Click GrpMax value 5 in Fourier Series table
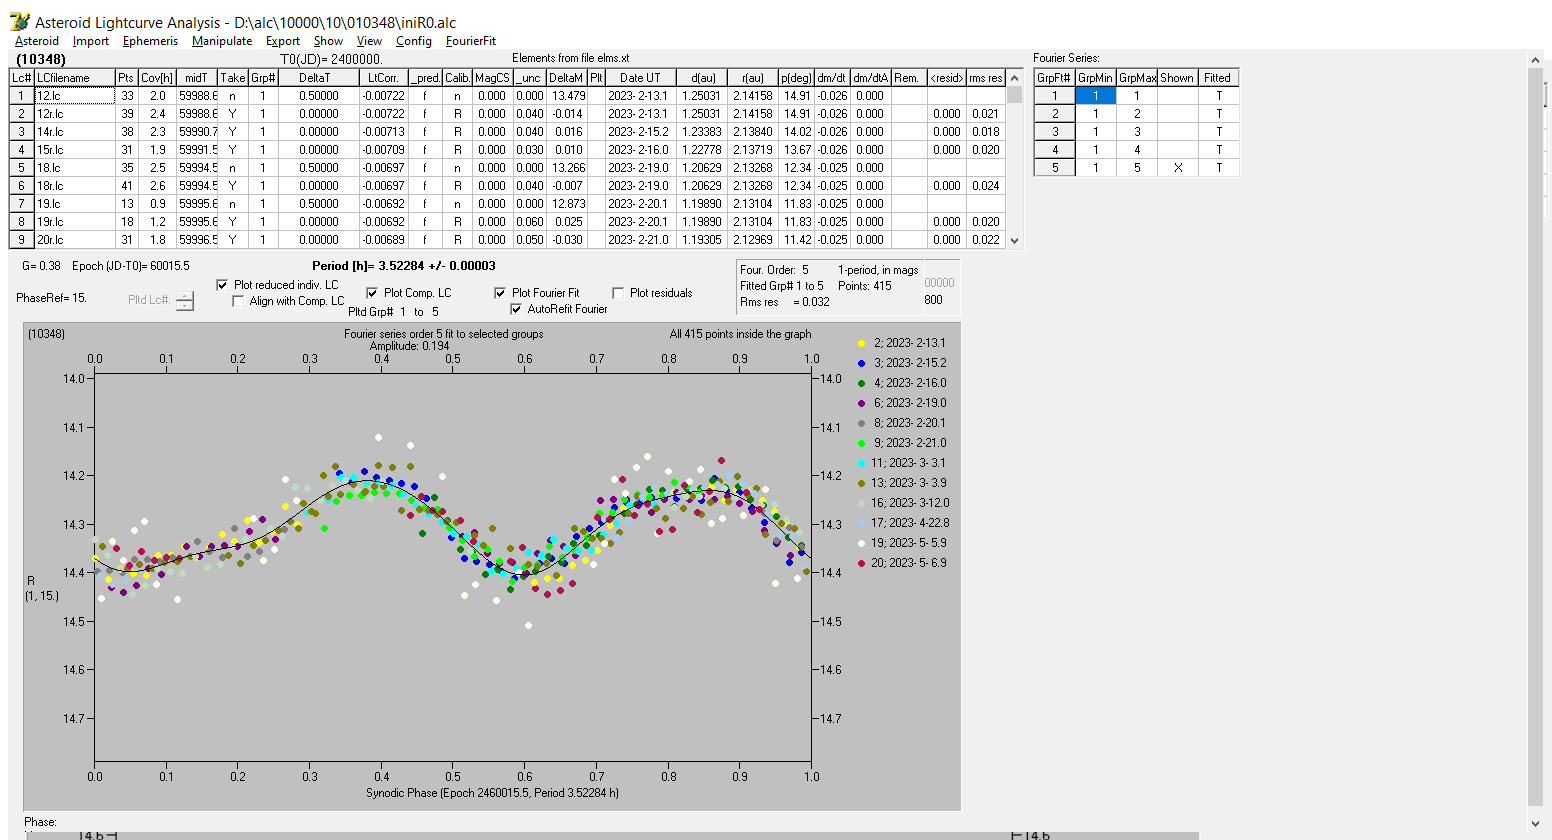The image size is (1552, 840). pyautogui.click(x=1136, y=168)
